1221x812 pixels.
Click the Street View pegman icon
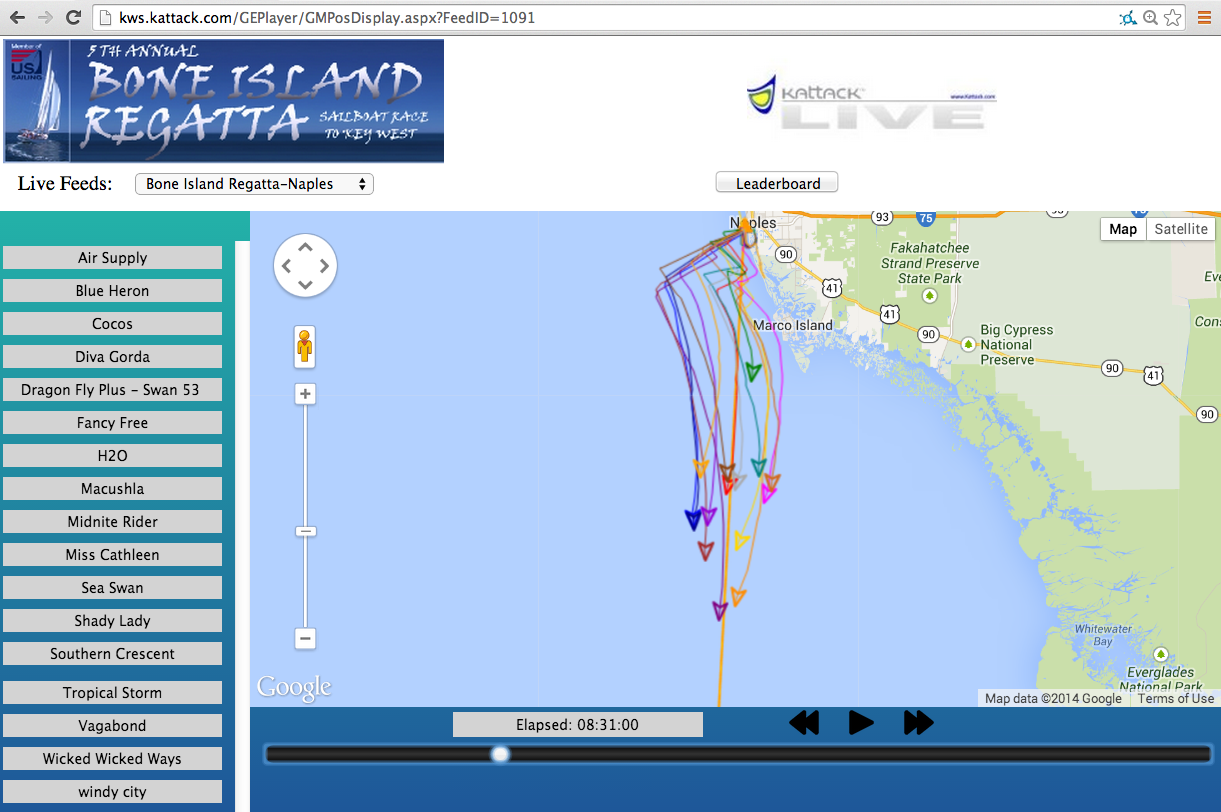tap(305, 346)
